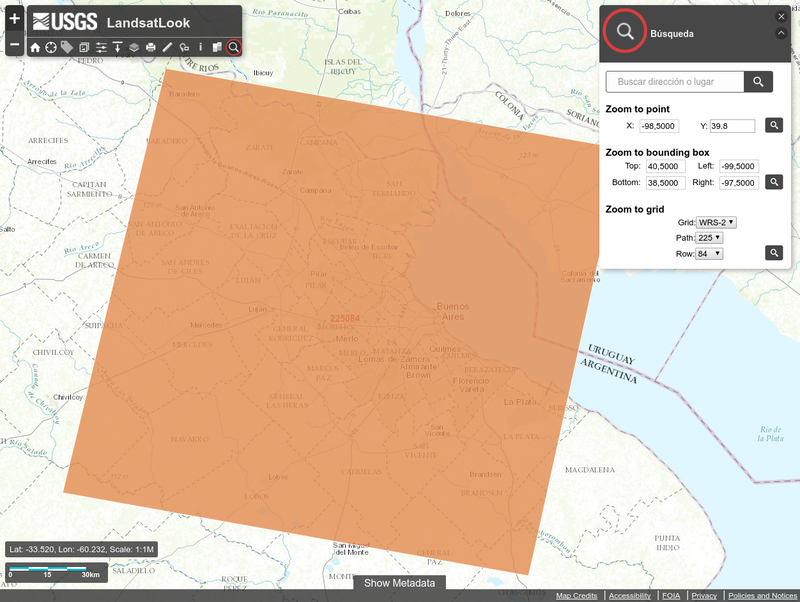Zoom in with the plus button
The width and height of the screenshot is (800, 602).
pyautogui.click(x=14, y=19)
